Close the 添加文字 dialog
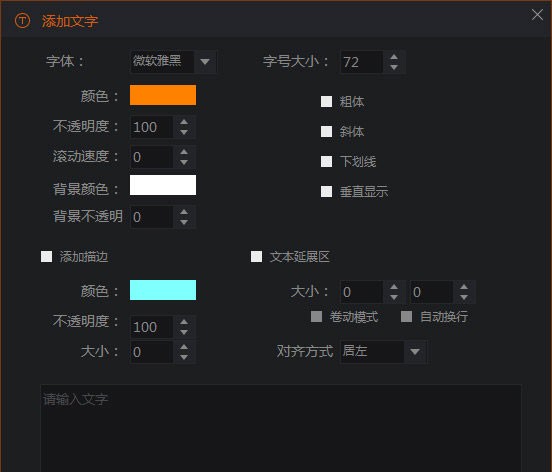This screenshot has width=552, height=472. pyautogui.click(x=537, y=15)
